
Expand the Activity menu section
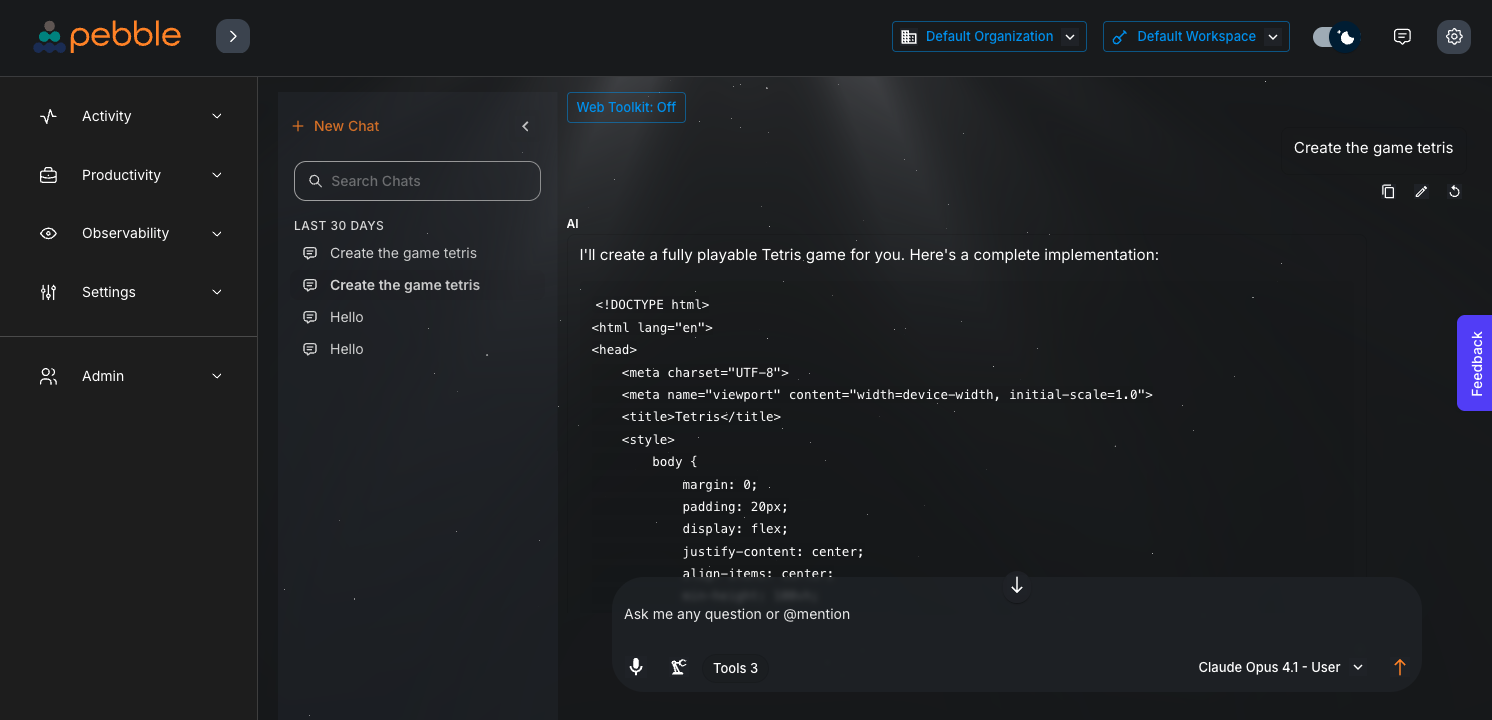(x=130, y=116)
